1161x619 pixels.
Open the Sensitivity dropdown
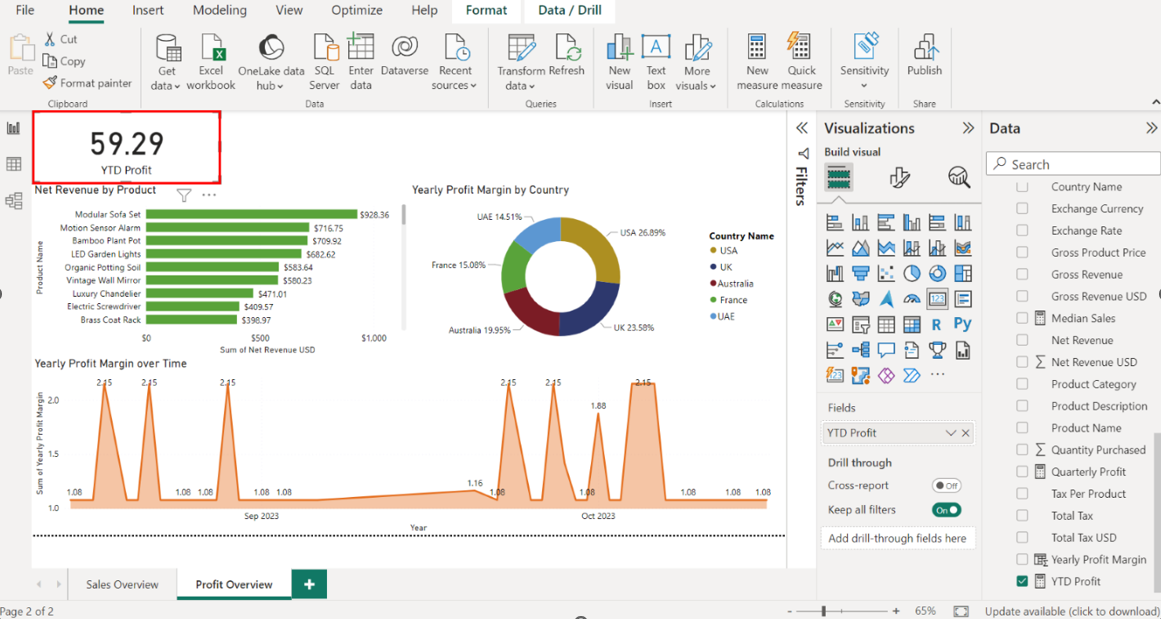(x=864, y=86)
